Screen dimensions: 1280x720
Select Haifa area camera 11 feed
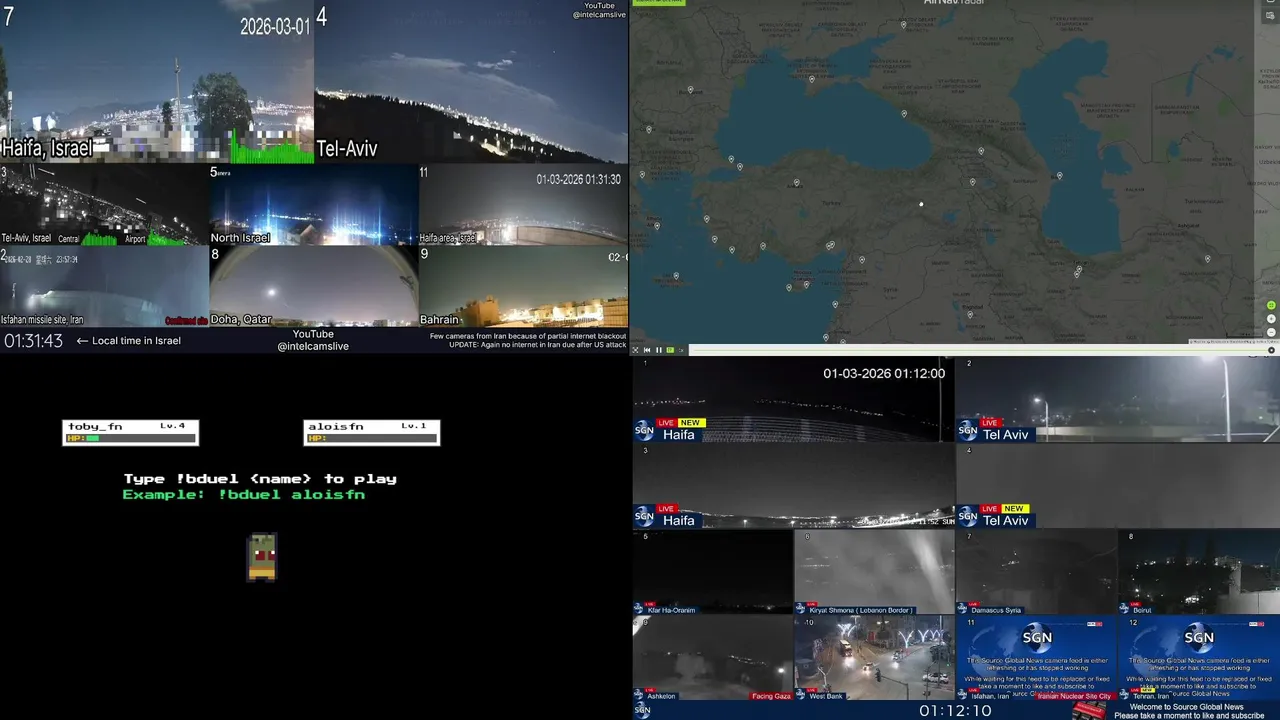click(523, 205)
